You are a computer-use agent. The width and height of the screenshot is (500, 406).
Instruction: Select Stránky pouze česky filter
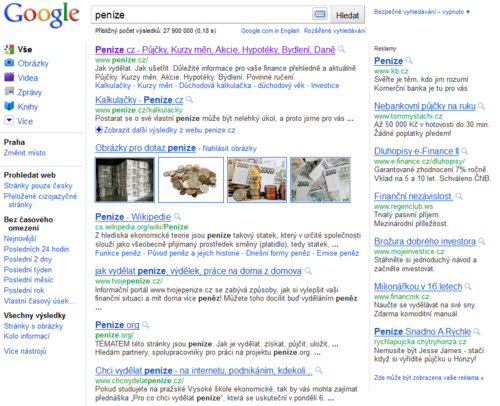pos(38,186)
